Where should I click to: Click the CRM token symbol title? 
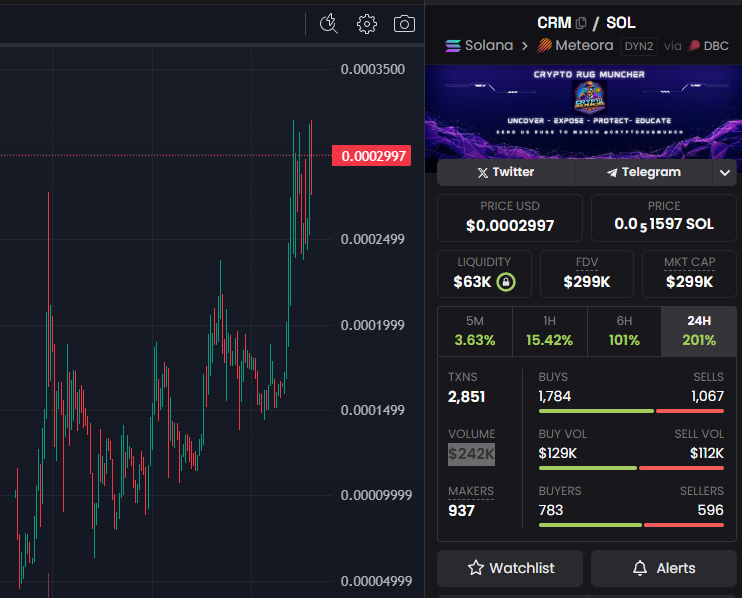click(x=554, y=23)
